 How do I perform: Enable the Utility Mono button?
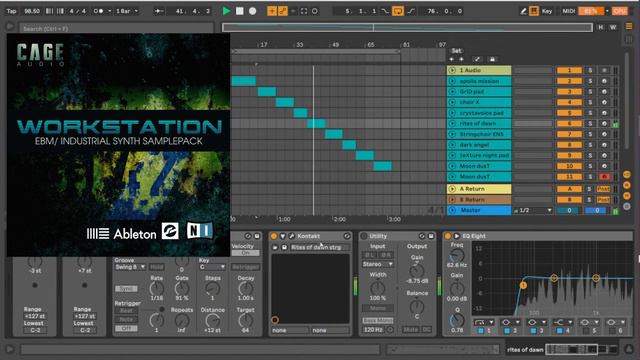378,308
